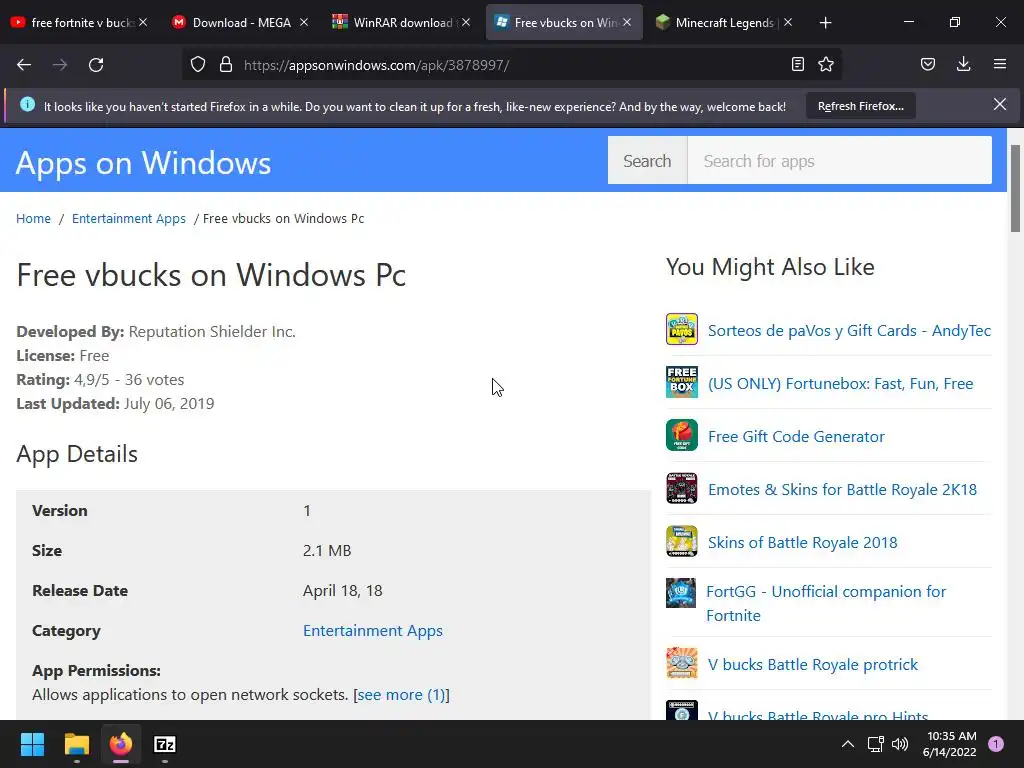Show hidden system tray icons chevron
This screenshot has height=768, width=1024.
(848, 744)
